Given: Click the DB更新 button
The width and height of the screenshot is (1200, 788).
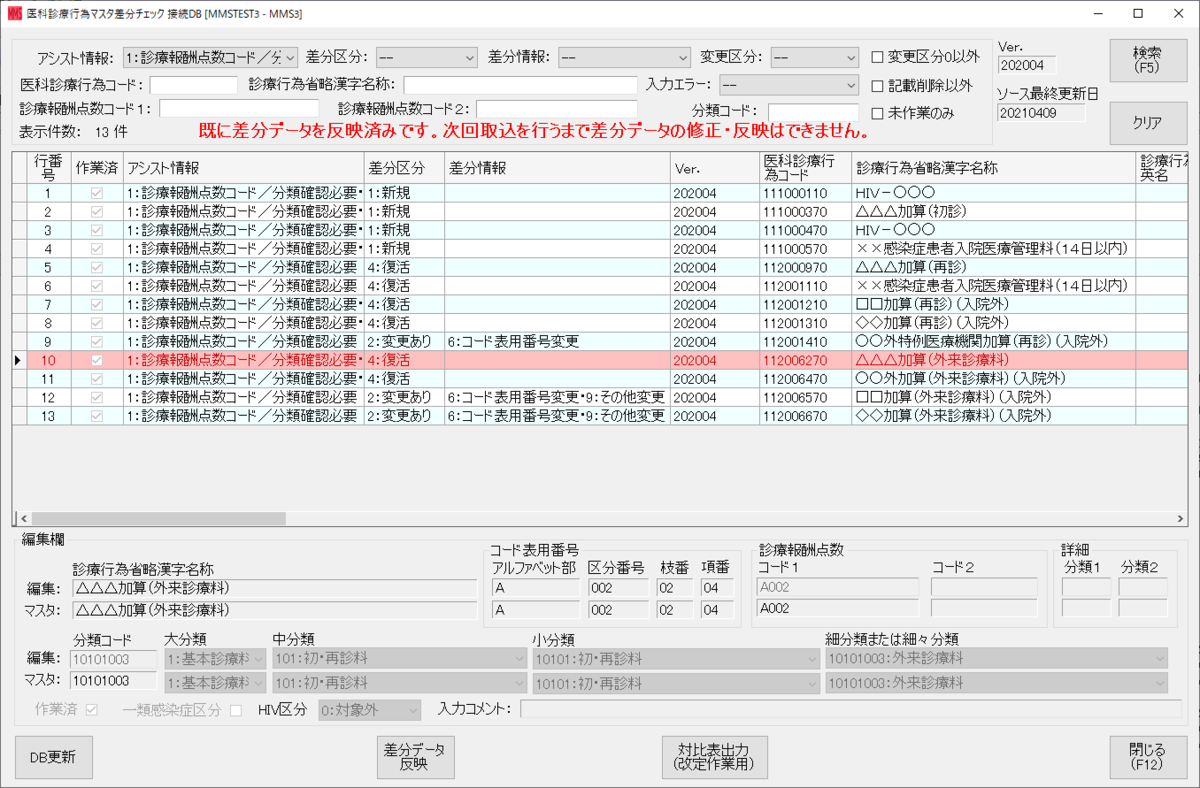Looking at the screenshot, I should pos(53,757).
